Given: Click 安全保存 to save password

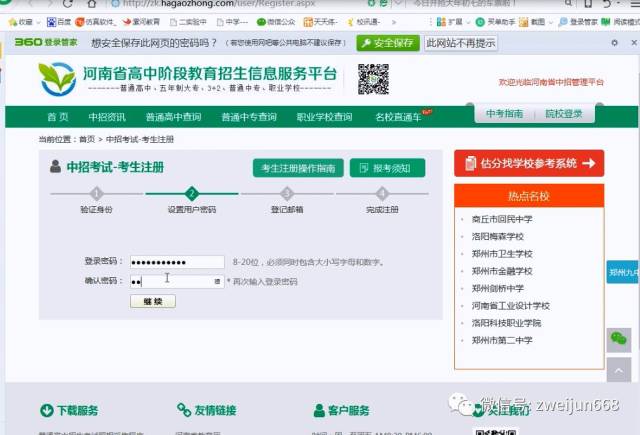Looking at the screenshot, I should pyautogui.click(x=388, y=43).
